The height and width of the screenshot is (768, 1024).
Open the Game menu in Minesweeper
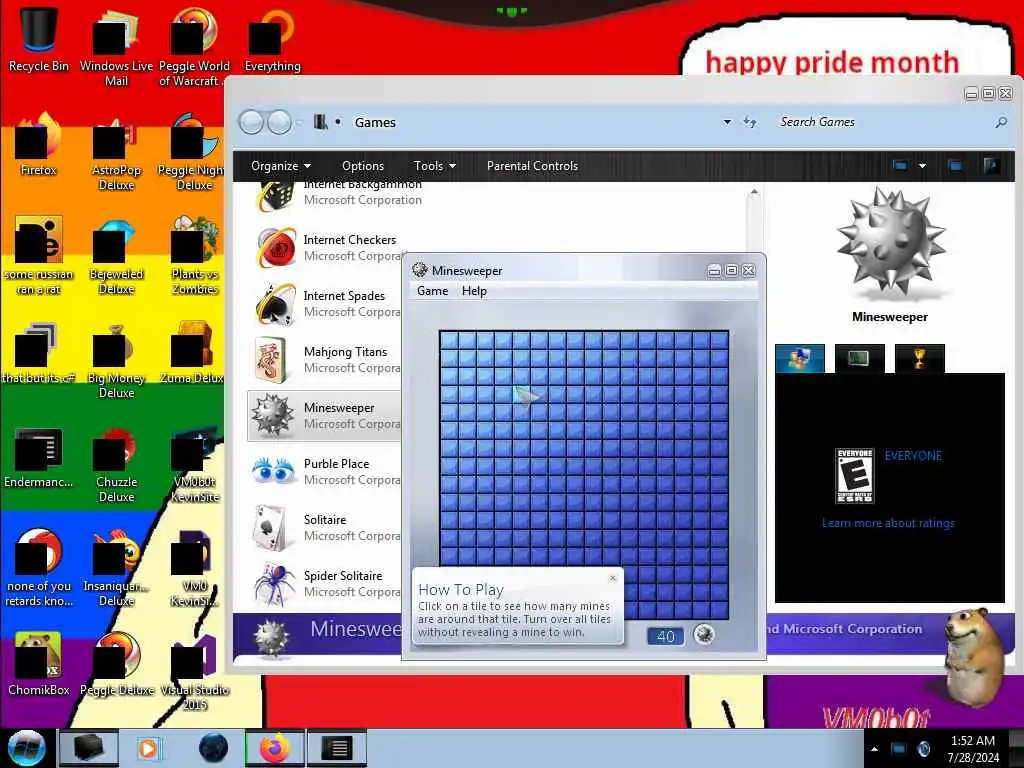click(x=432, y=291)
